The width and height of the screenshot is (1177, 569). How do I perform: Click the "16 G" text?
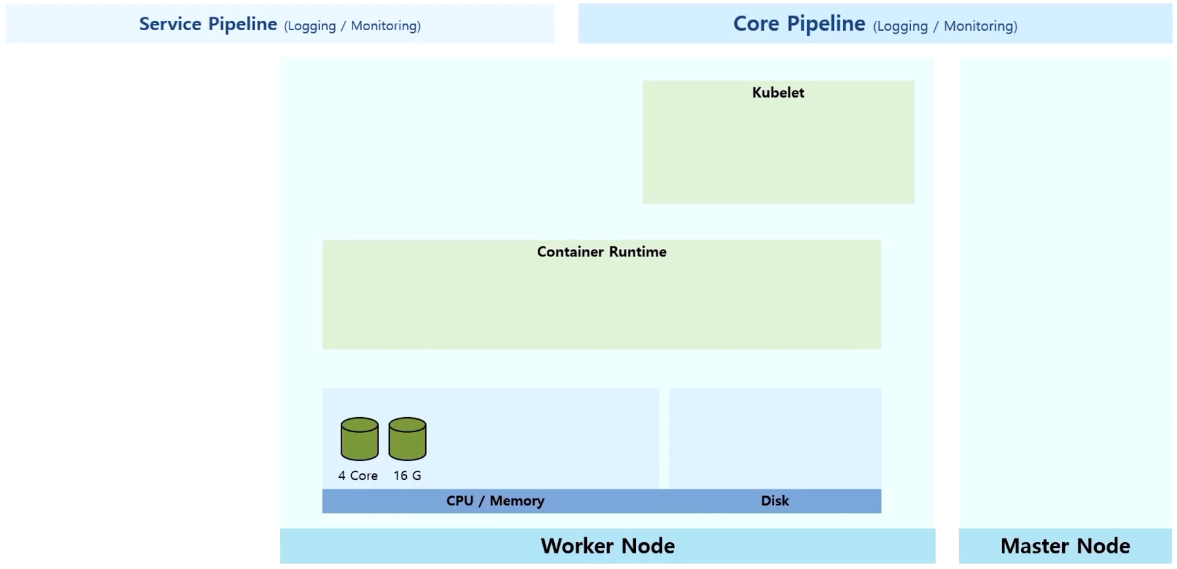click(x=408, y=476)
